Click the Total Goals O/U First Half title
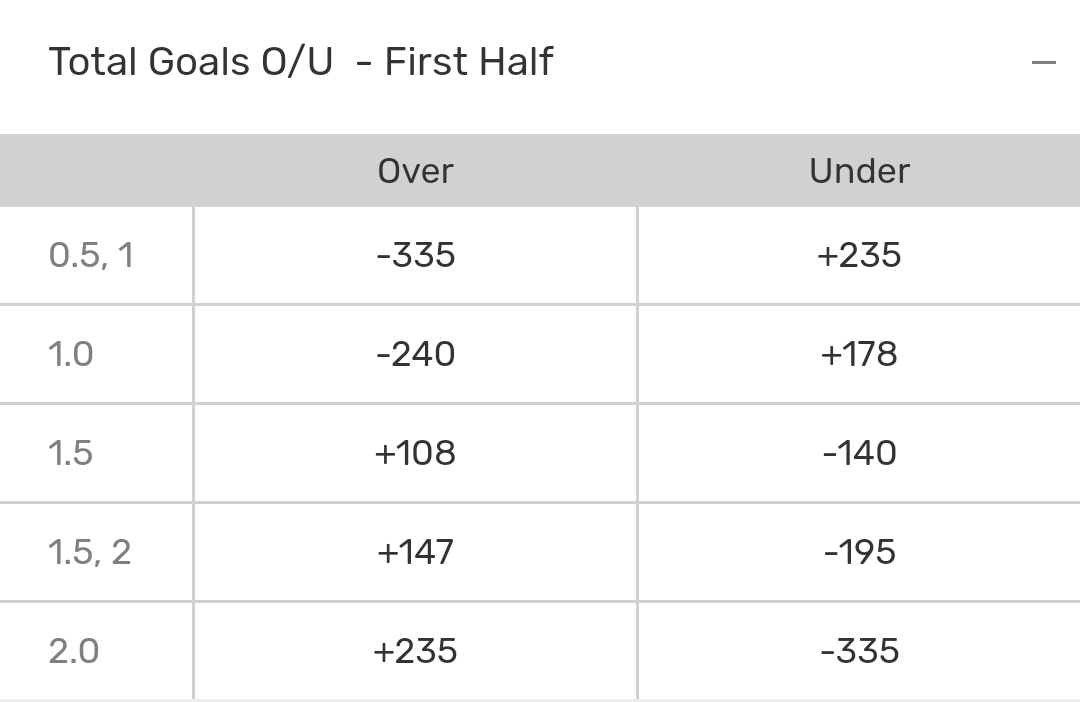The width and height of the screenshot is (1080, 702). pos(300,62)
